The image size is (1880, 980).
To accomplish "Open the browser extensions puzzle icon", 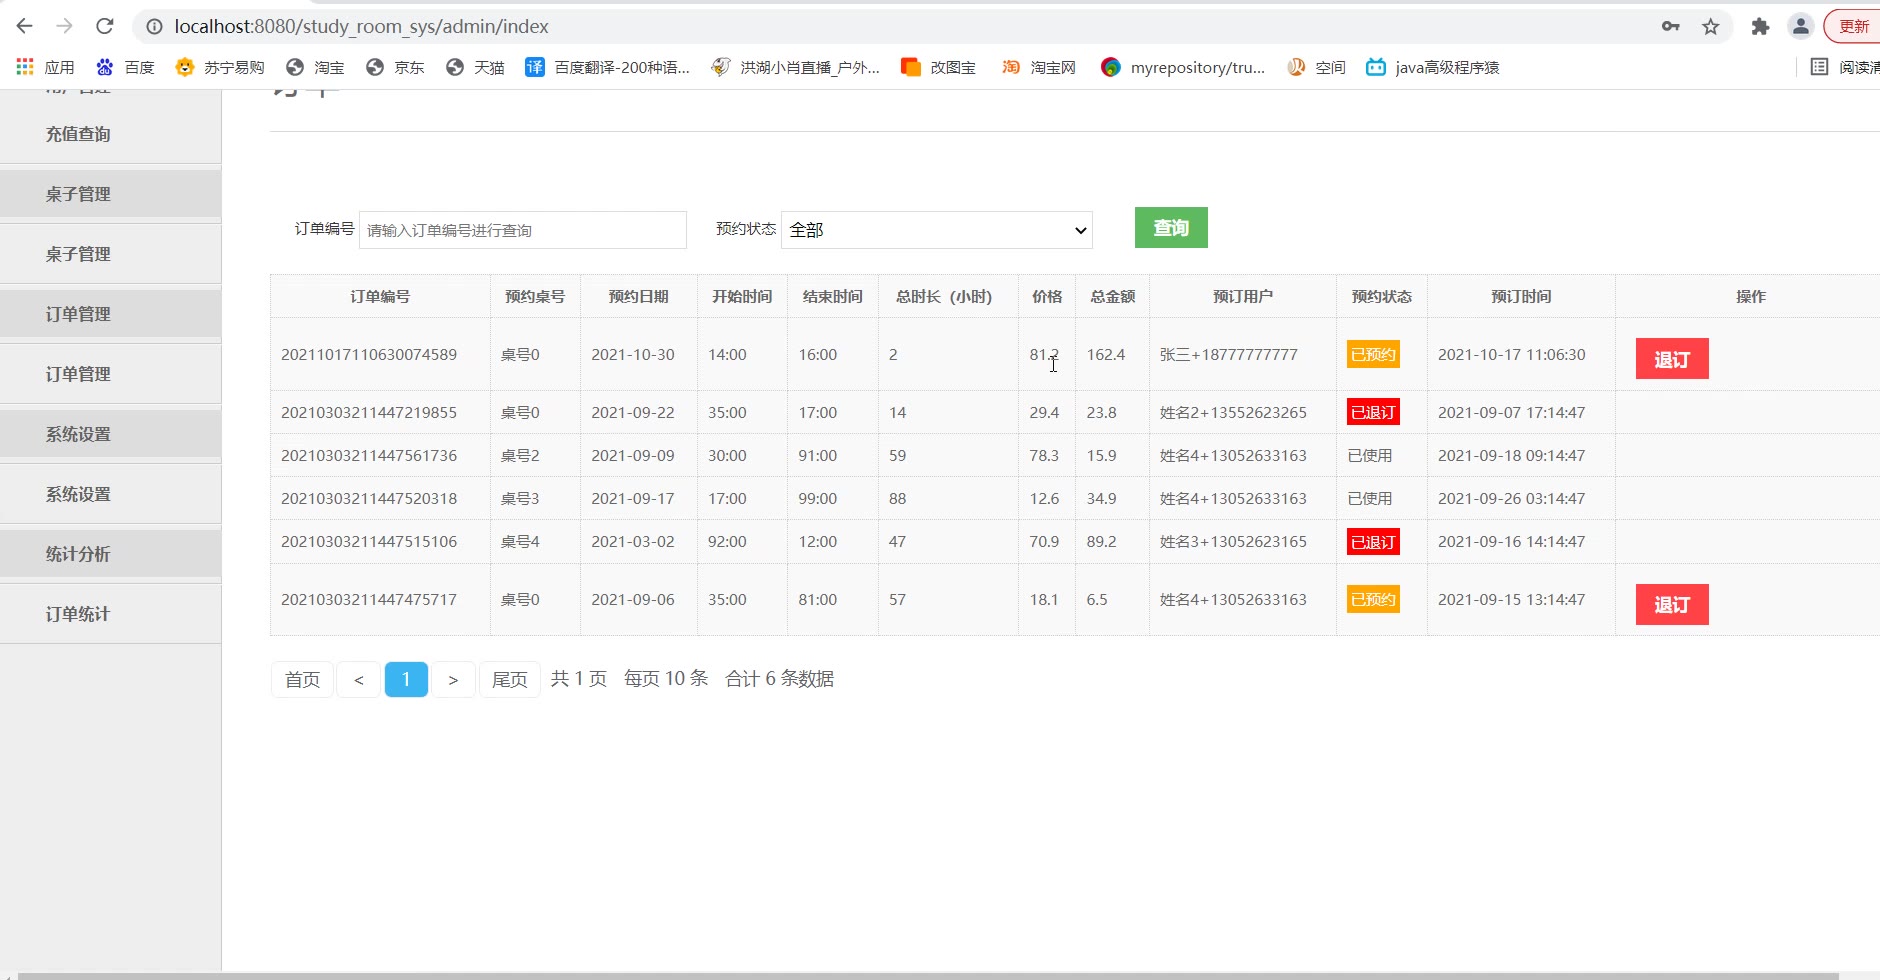I will [x=1760, y=27].
